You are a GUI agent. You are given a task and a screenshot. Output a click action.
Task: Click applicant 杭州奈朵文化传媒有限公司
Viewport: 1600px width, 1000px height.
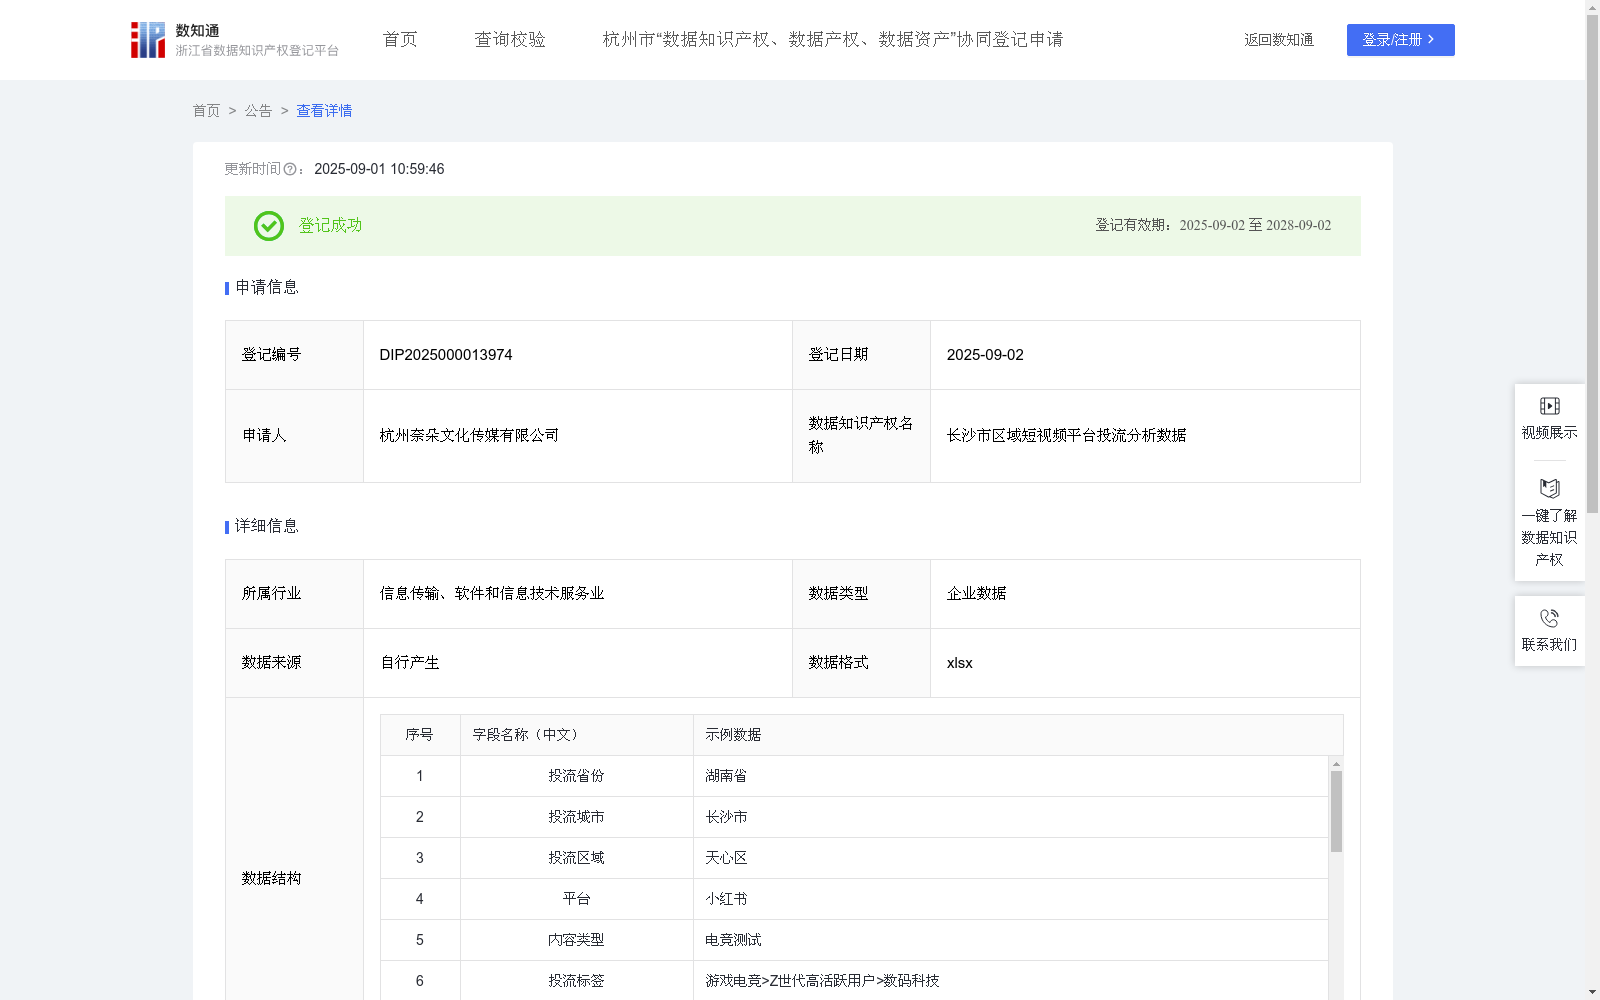[x=469, y=436]
